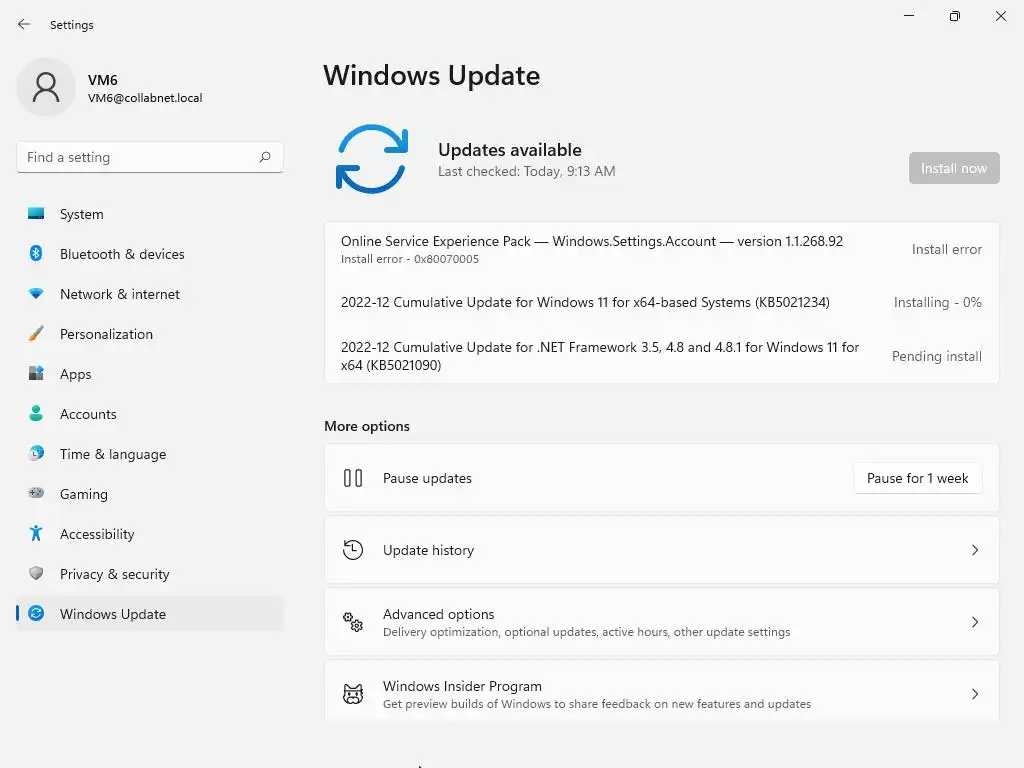Click Install error - 0x80070005 text
The height and width of the screenshot is (768, 1024).
tap(409, 259)
